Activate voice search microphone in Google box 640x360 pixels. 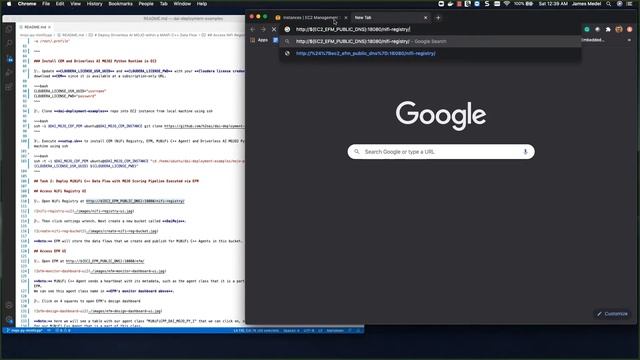(525, 152)
